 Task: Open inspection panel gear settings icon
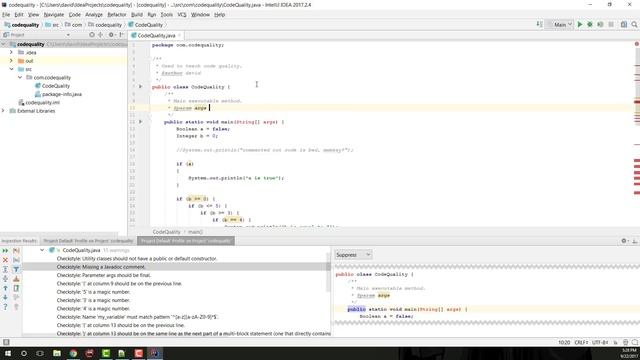tap(624, 241)
